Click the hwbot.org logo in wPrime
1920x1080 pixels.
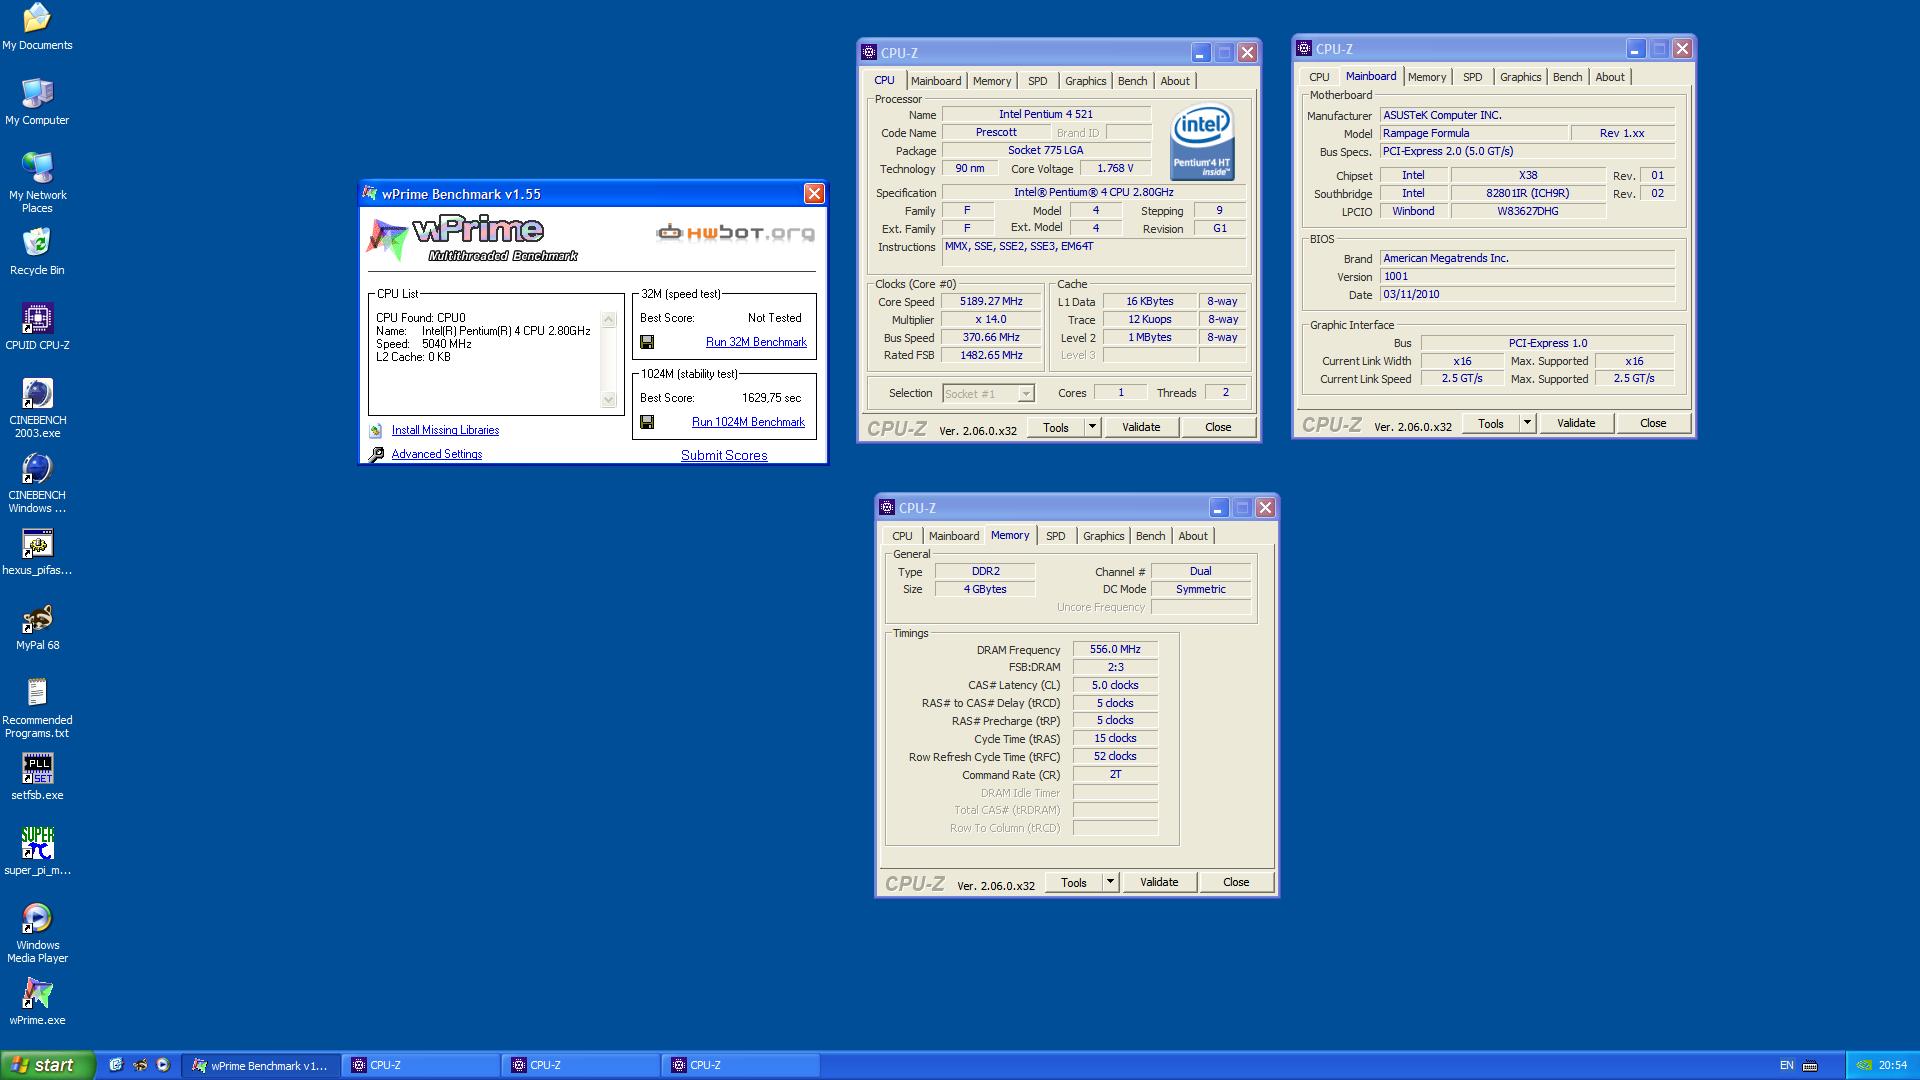click(735, 233)
